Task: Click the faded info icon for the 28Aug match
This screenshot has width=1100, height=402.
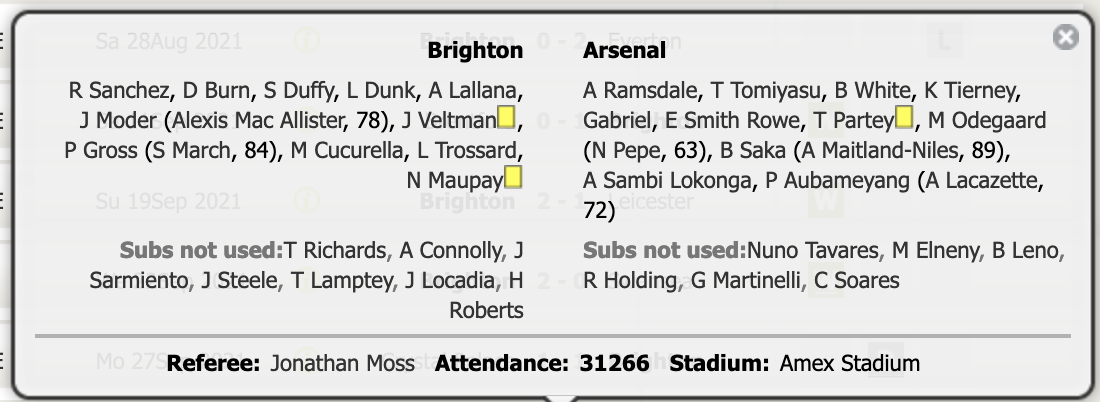Action: click(305, 41)
